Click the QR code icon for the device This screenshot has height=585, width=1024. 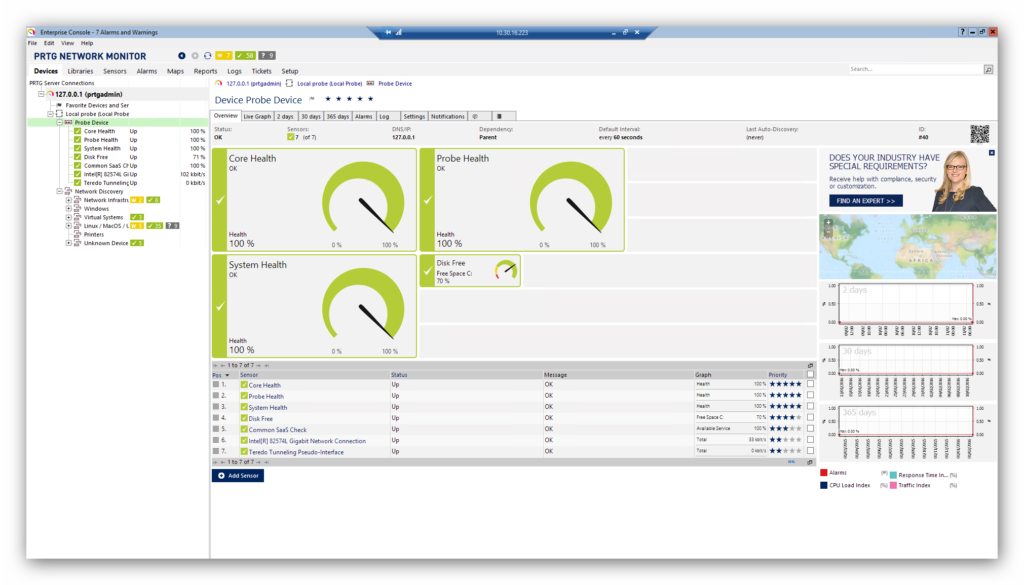click(979, 134)
